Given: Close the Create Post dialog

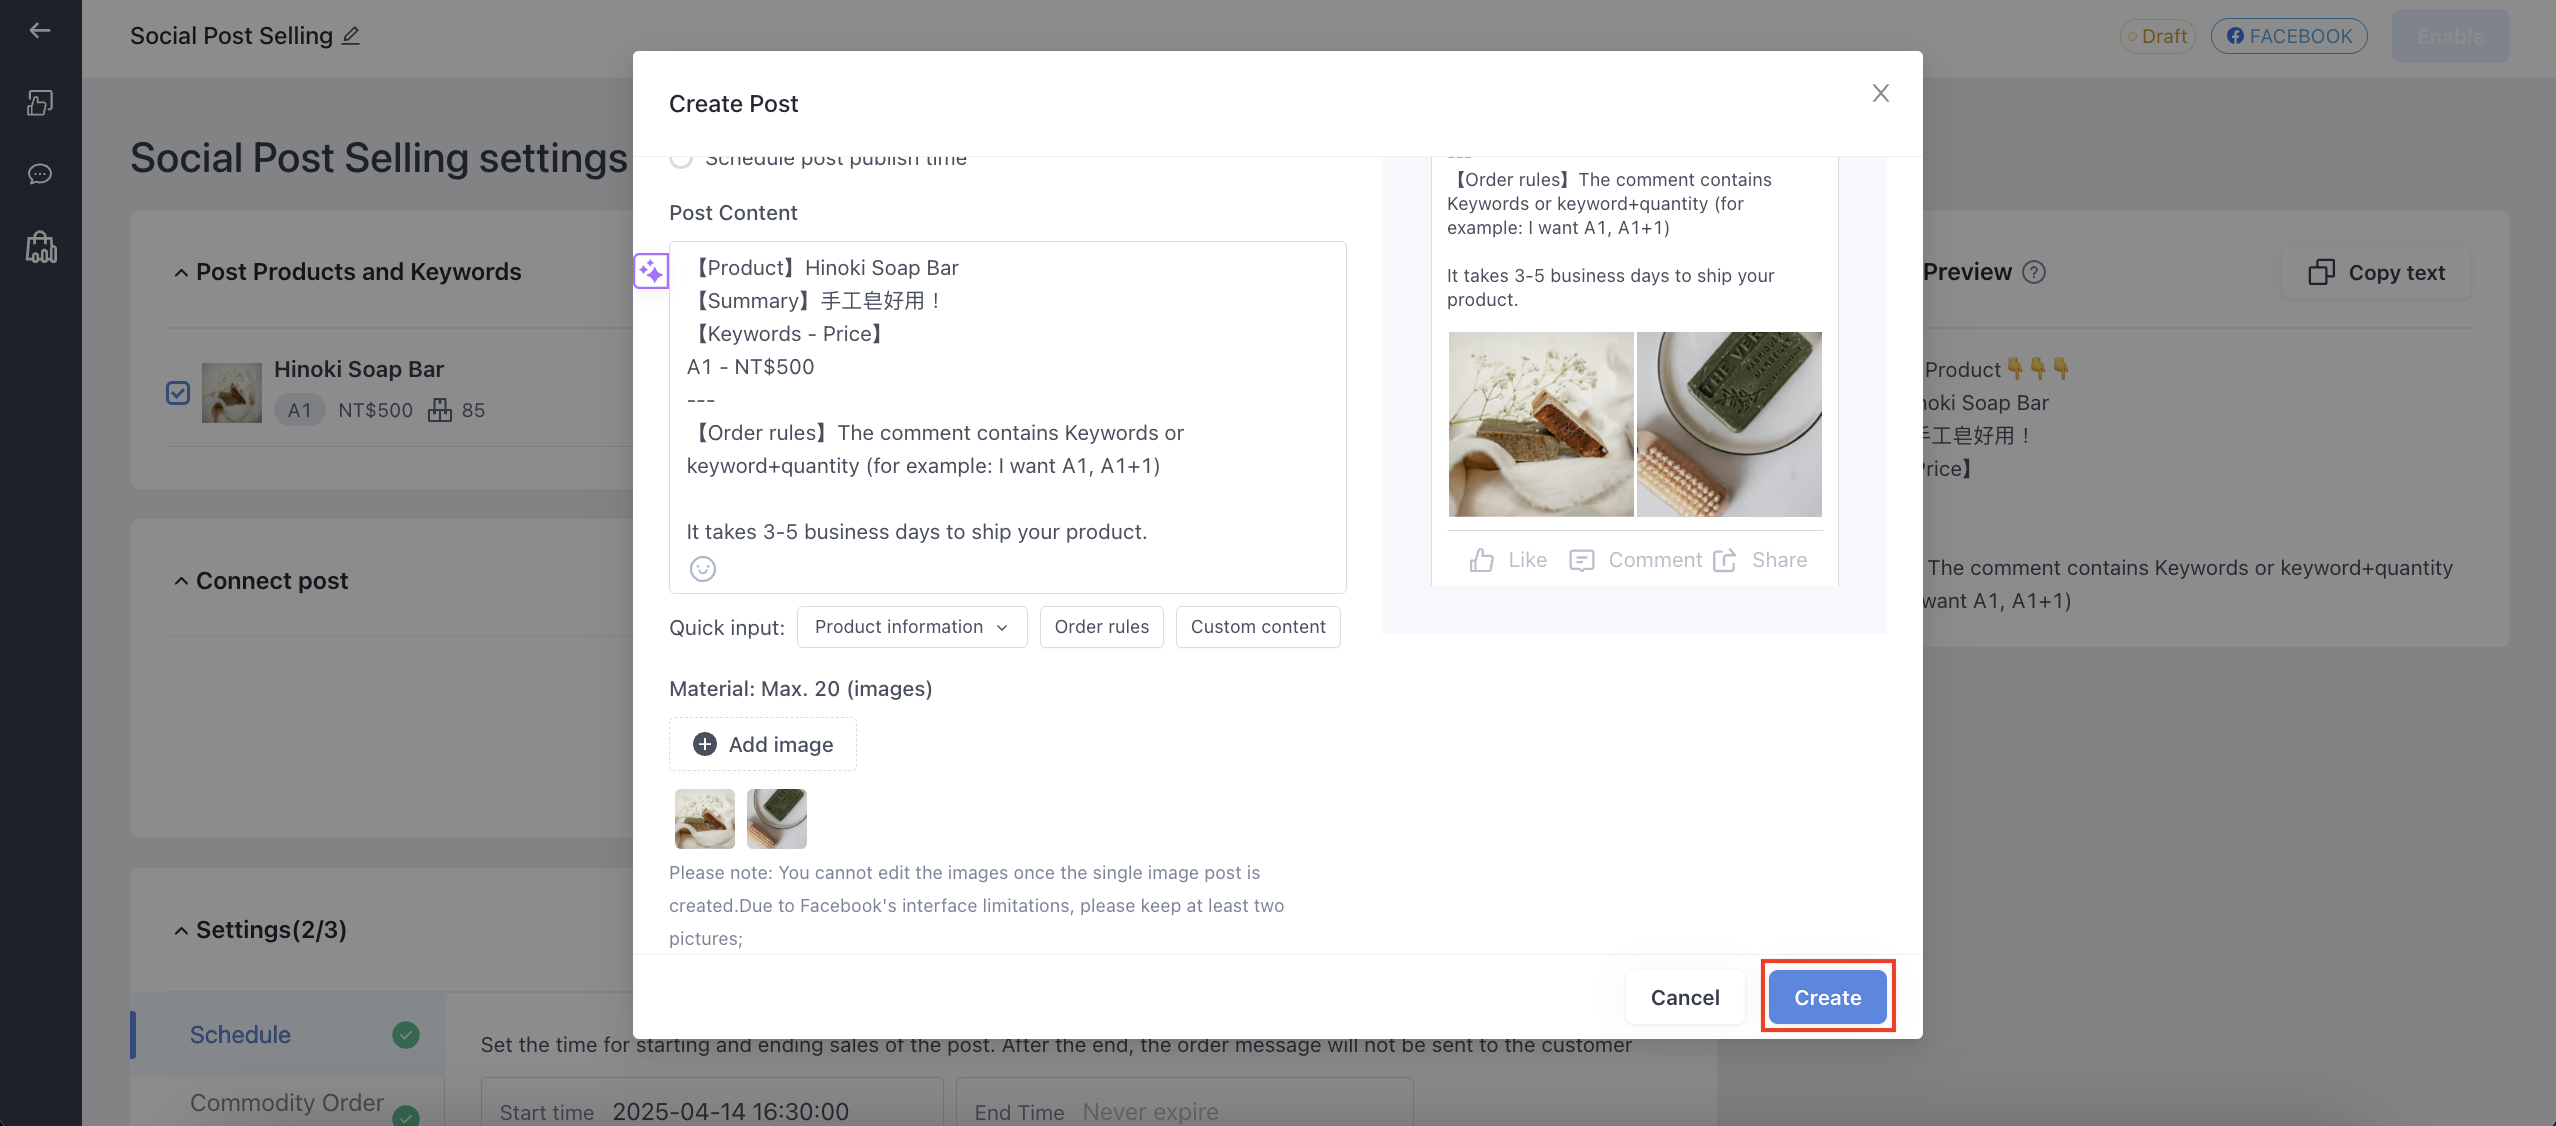Looking at the screenshot, I should [x=1881, y=93].
